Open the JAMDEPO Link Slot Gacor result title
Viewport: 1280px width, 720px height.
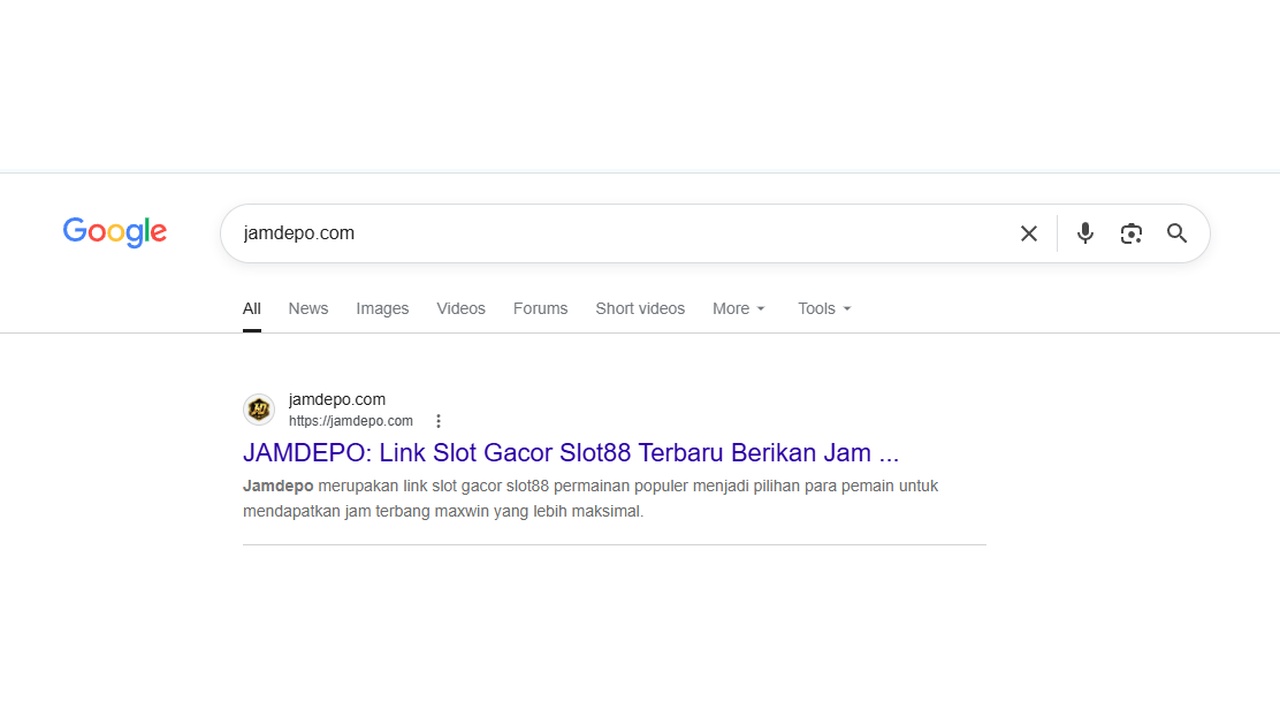[571, 452]
